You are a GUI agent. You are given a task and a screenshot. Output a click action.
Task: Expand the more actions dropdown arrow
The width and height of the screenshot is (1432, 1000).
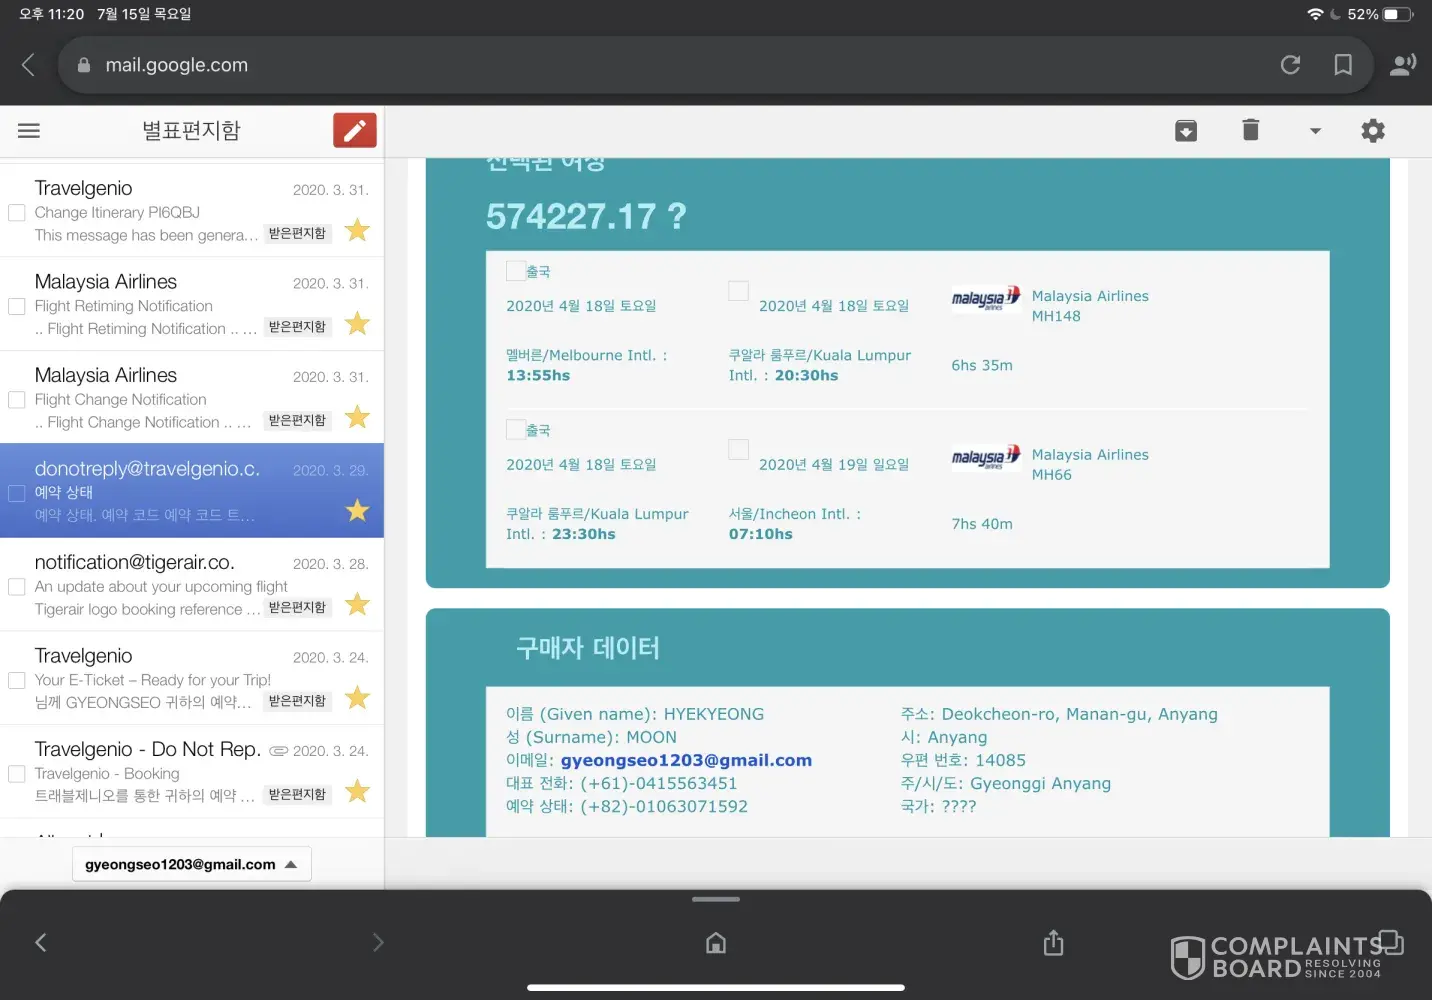click(x=1315, y=131)
